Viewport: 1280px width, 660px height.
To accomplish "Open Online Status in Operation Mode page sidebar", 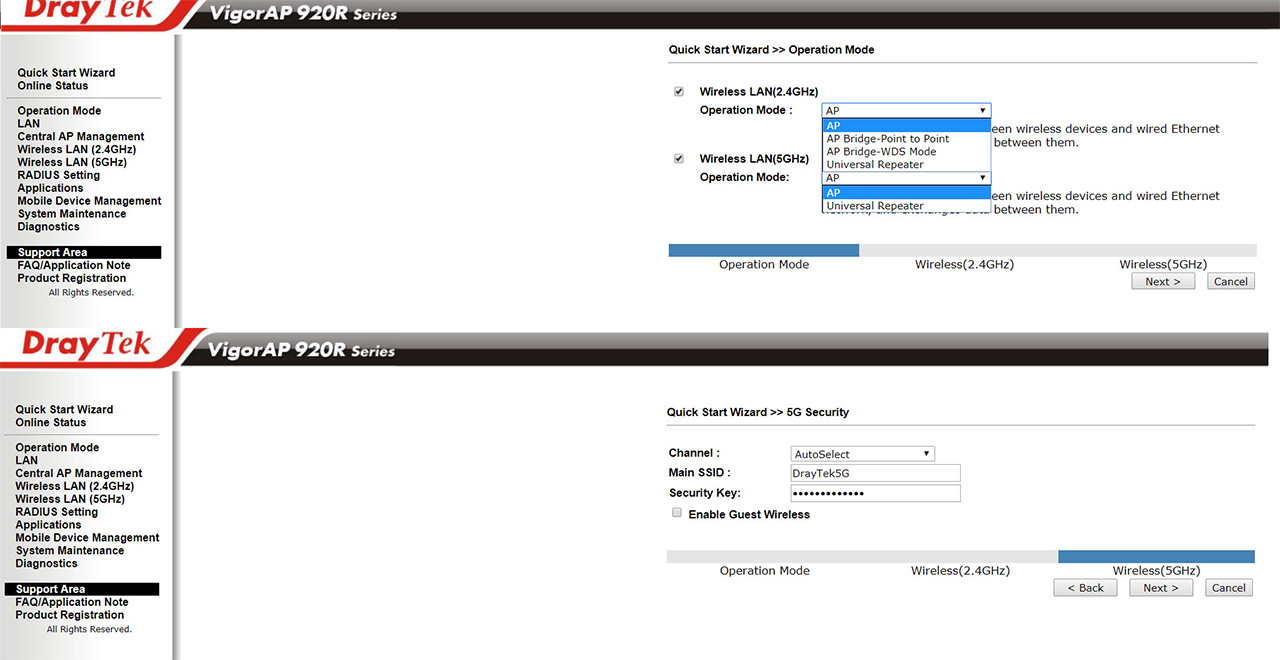I will [53, 86].
